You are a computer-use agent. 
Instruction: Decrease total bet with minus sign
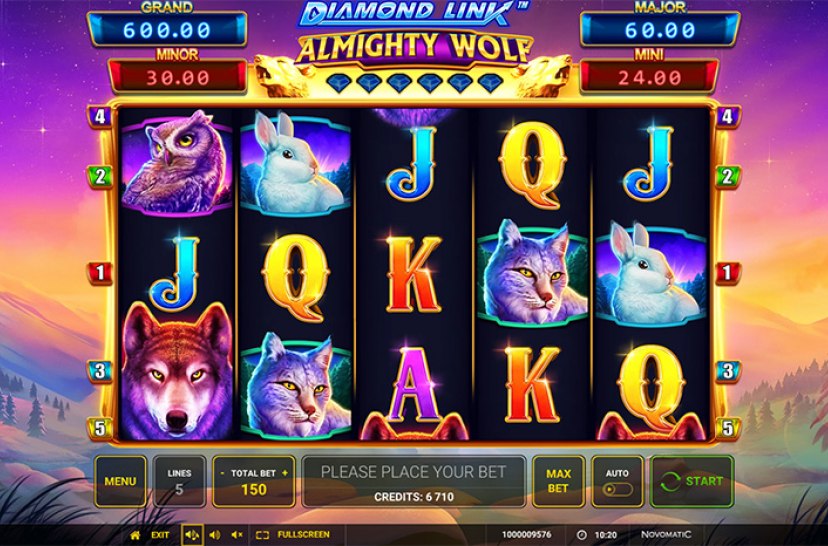(x=222, y=473)
